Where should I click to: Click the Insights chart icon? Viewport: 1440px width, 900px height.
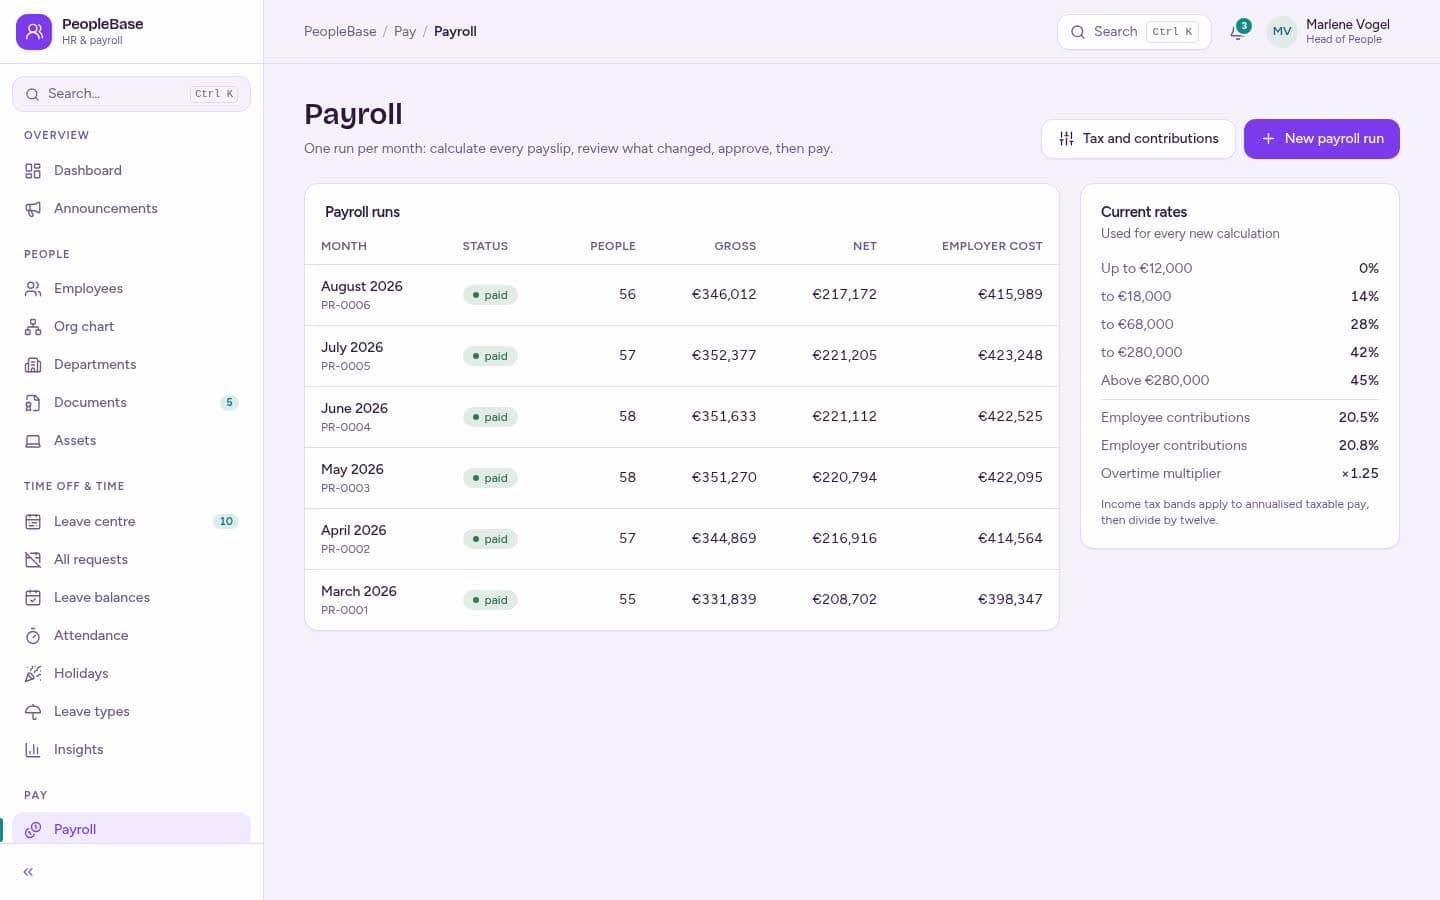pyautogui.click(x=33, y=750)
